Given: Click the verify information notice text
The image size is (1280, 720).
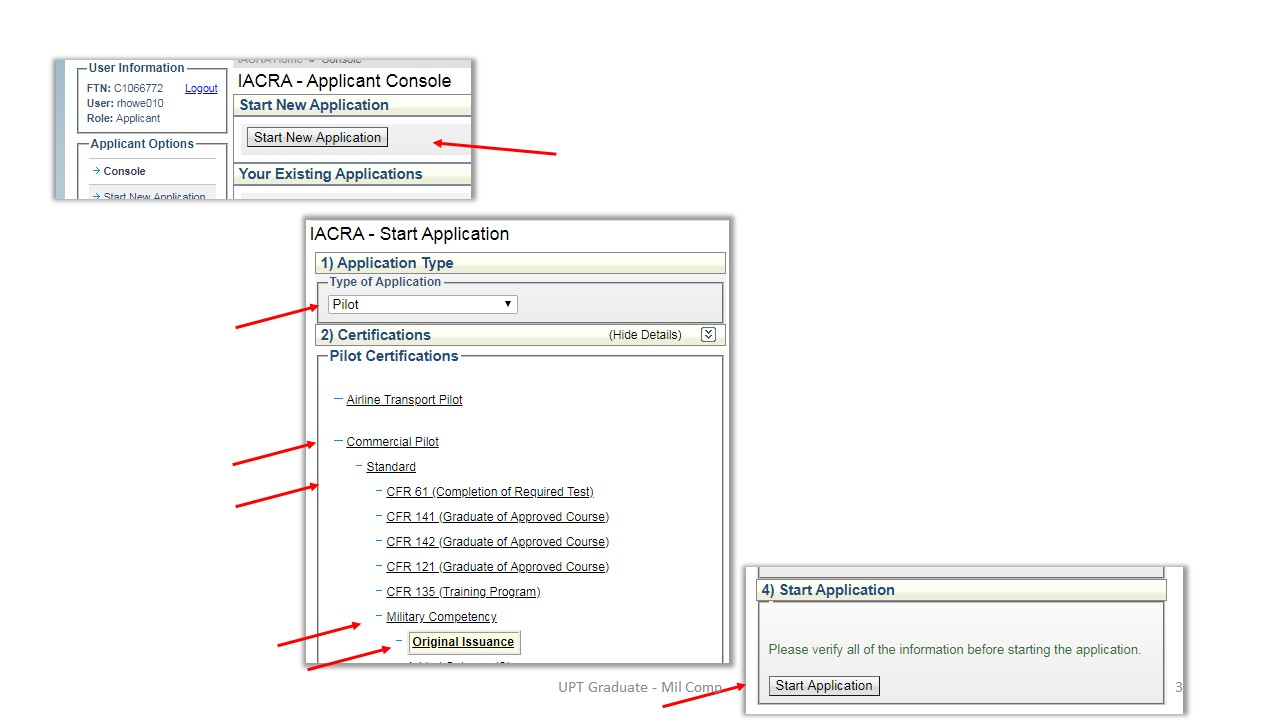Looking at the screenshot, I should click(954, 650).
